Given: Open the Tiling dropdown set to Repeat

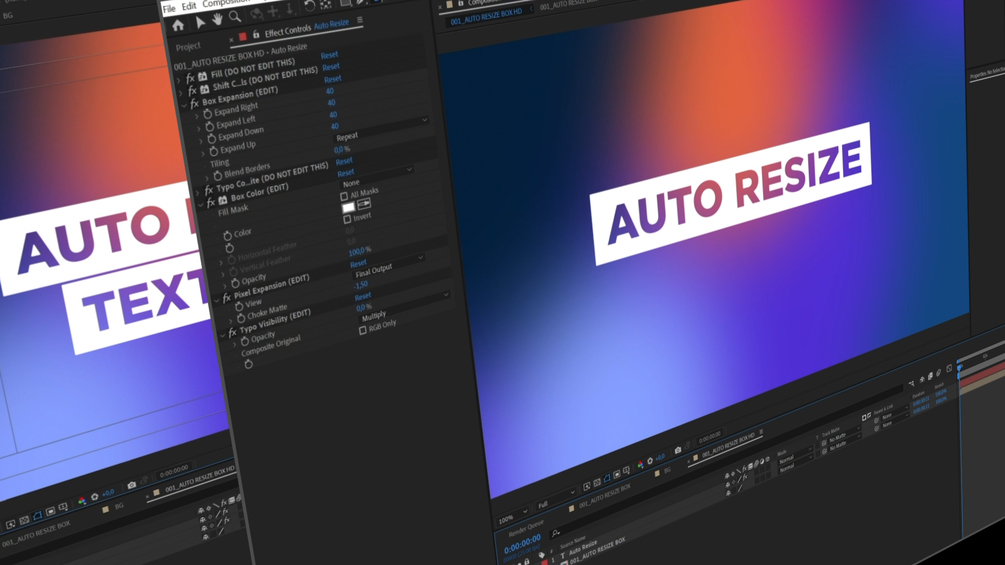Looking at the screenshot, I should tap(381, 131).
